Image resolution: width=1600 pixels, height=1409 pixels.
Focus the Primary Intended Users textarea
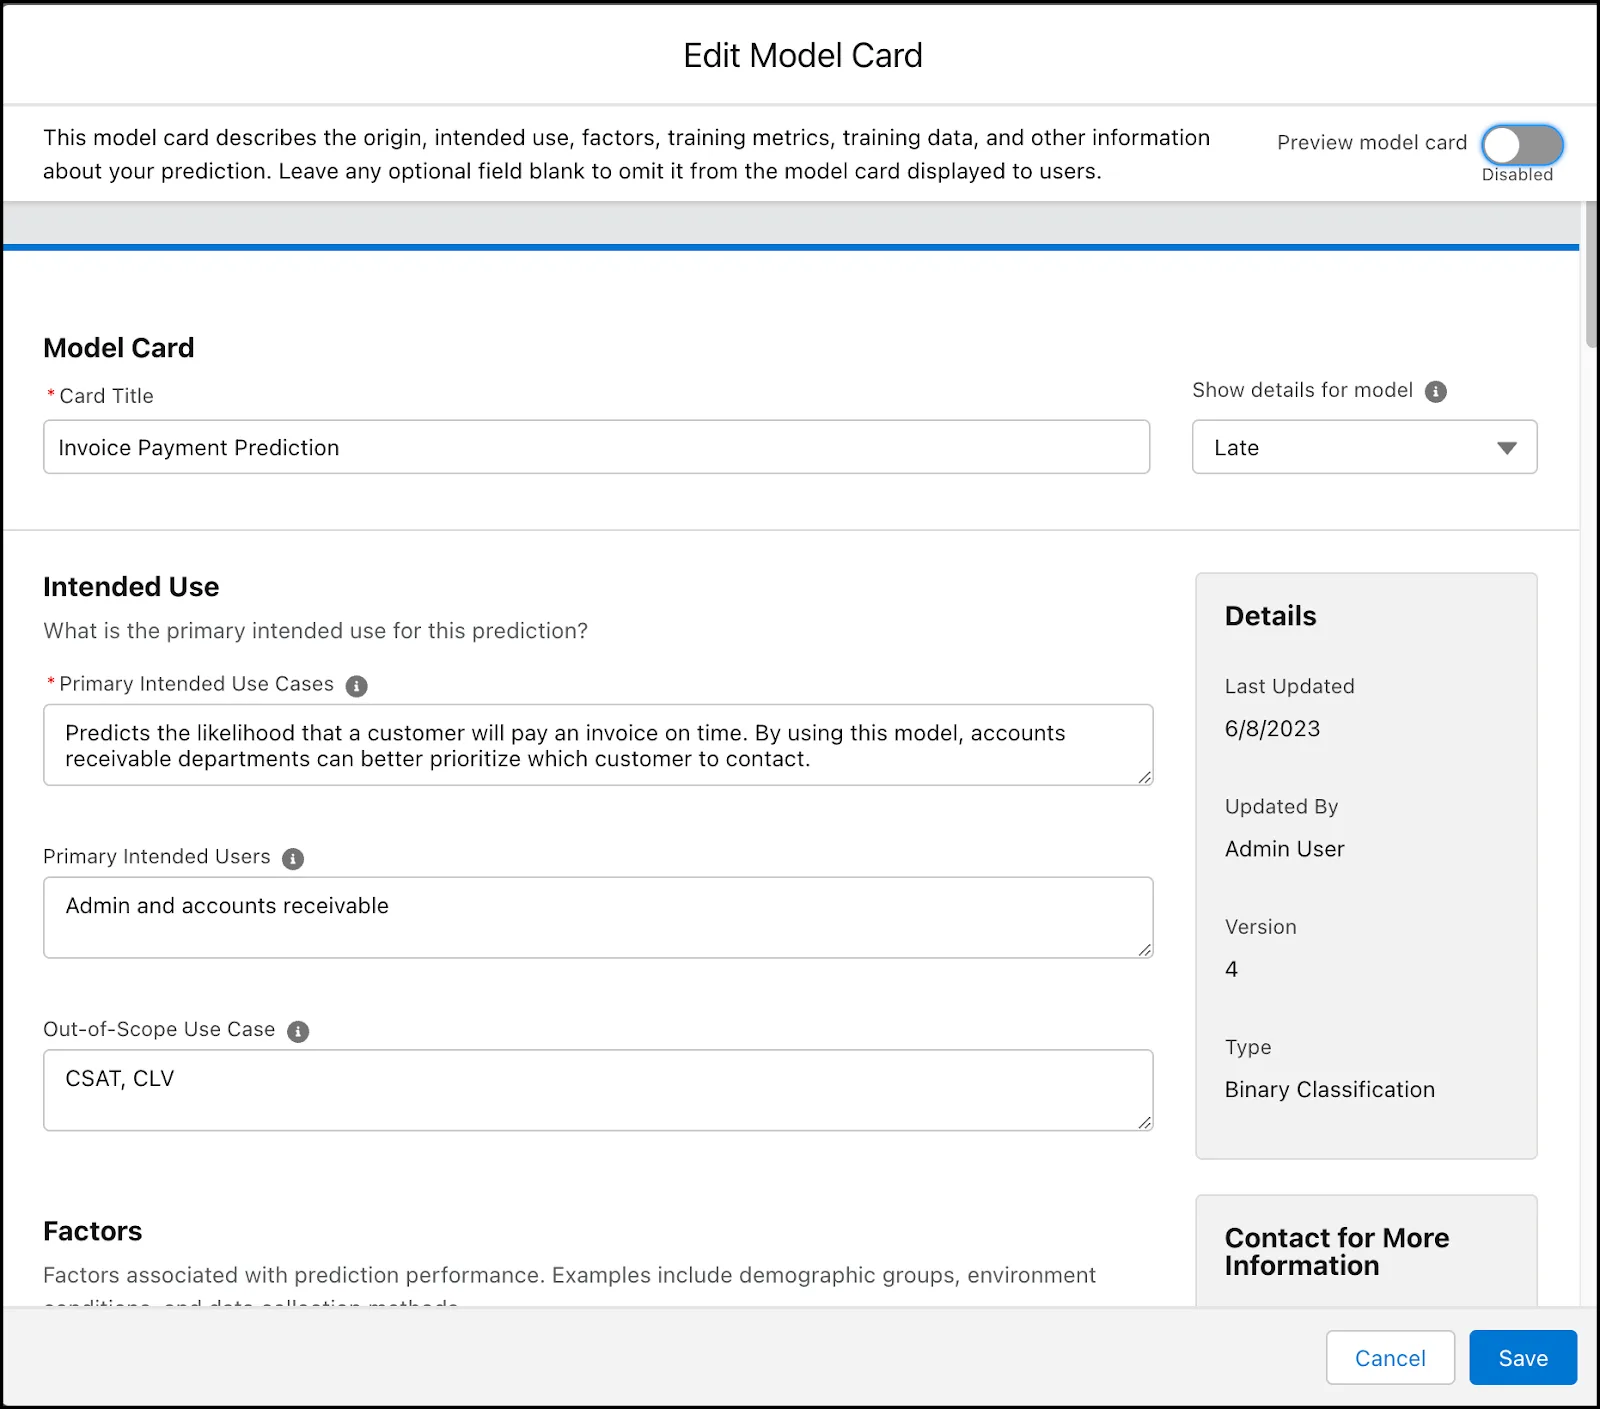coord(598,918)
